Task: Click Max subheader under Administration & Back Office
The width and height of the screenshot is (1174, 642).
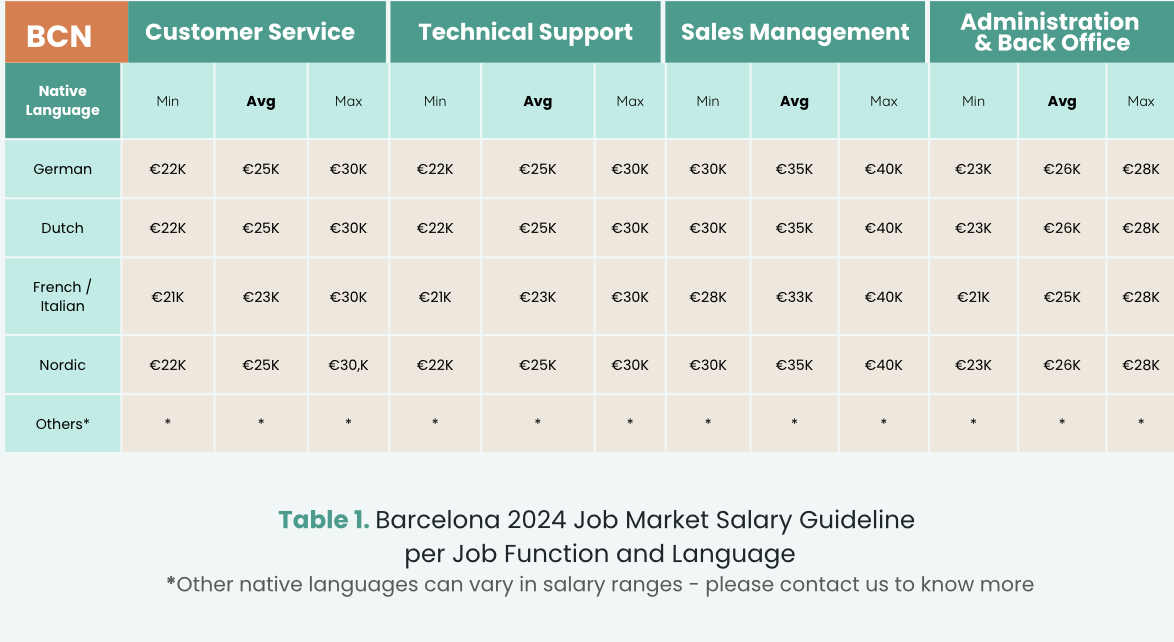Action: (x=1141, y=101)
